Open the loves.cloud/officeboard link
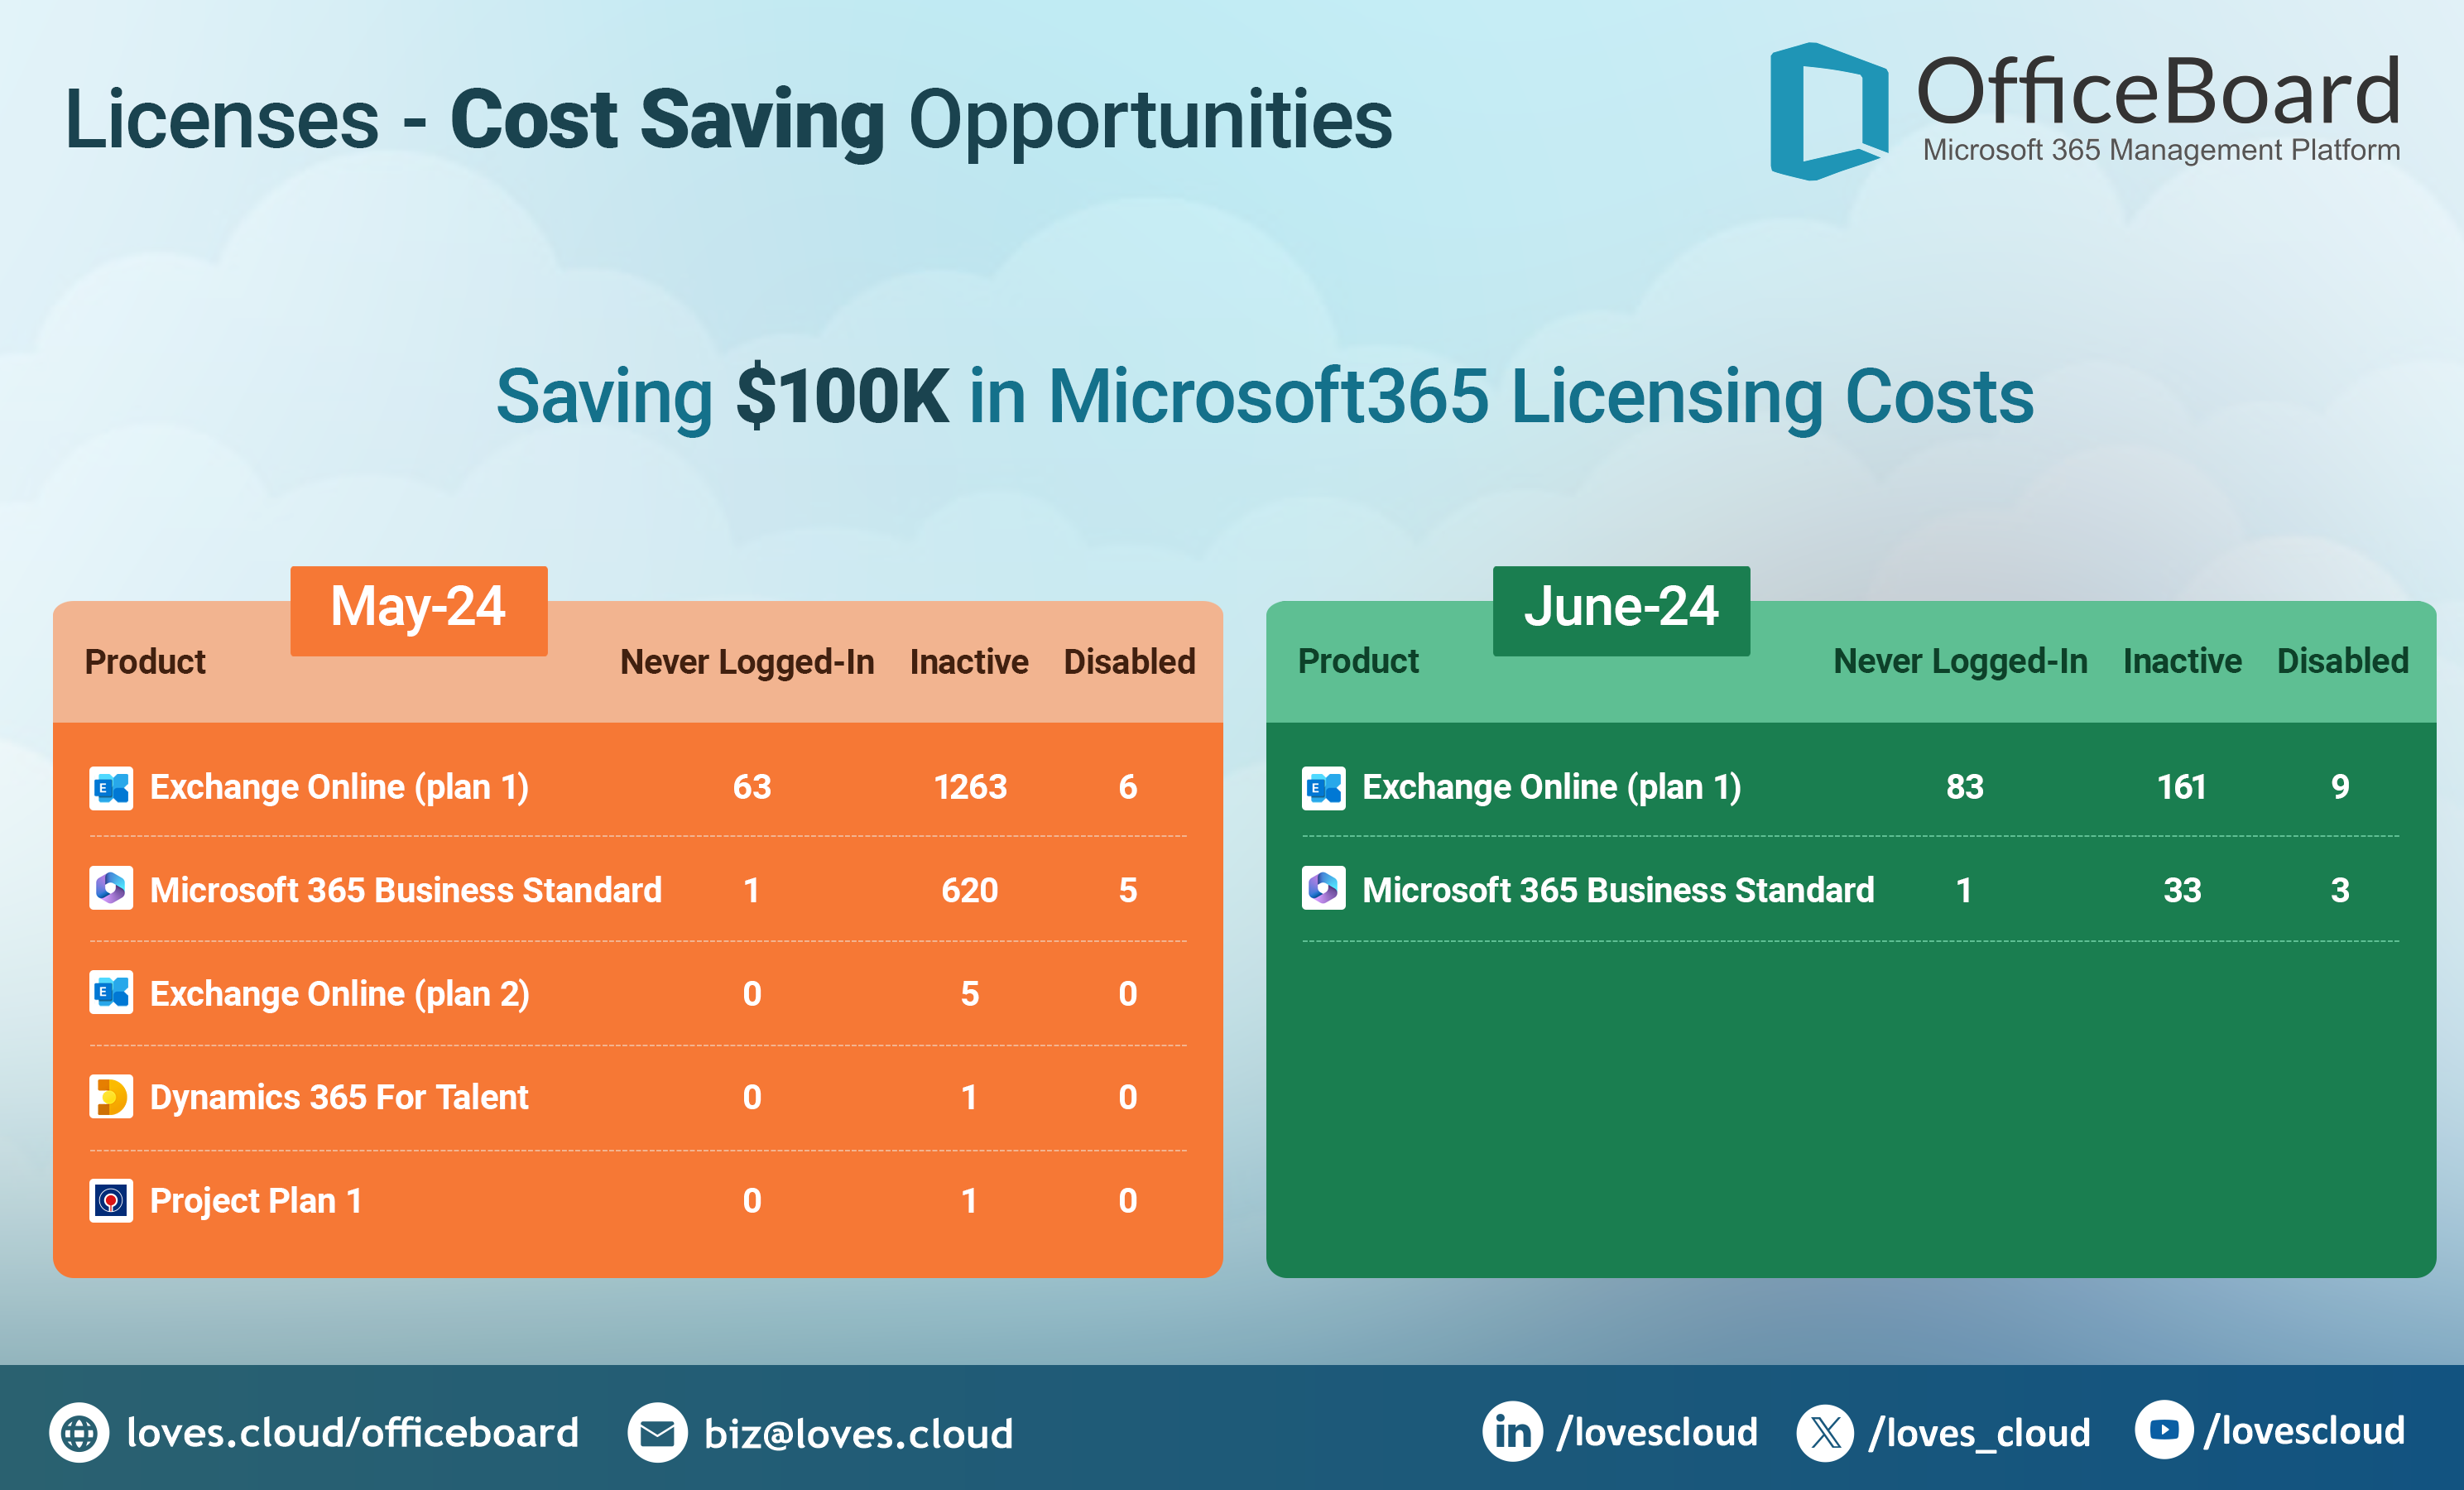The image size is (2464, 1490). (352, 1433)
